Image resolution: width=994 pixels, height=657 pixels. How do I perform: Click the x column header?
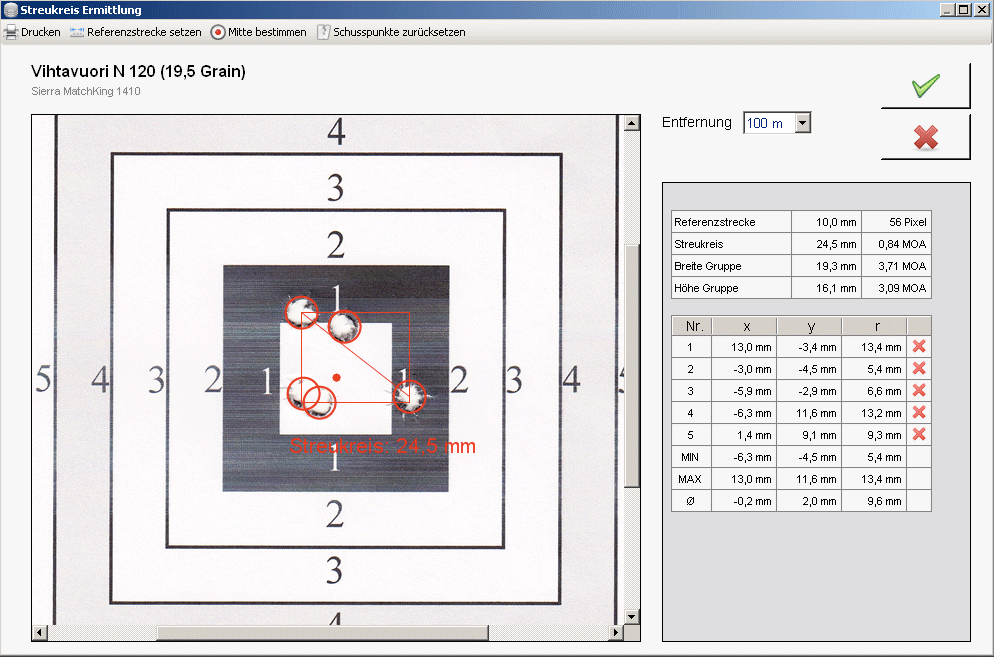point(746,326)
